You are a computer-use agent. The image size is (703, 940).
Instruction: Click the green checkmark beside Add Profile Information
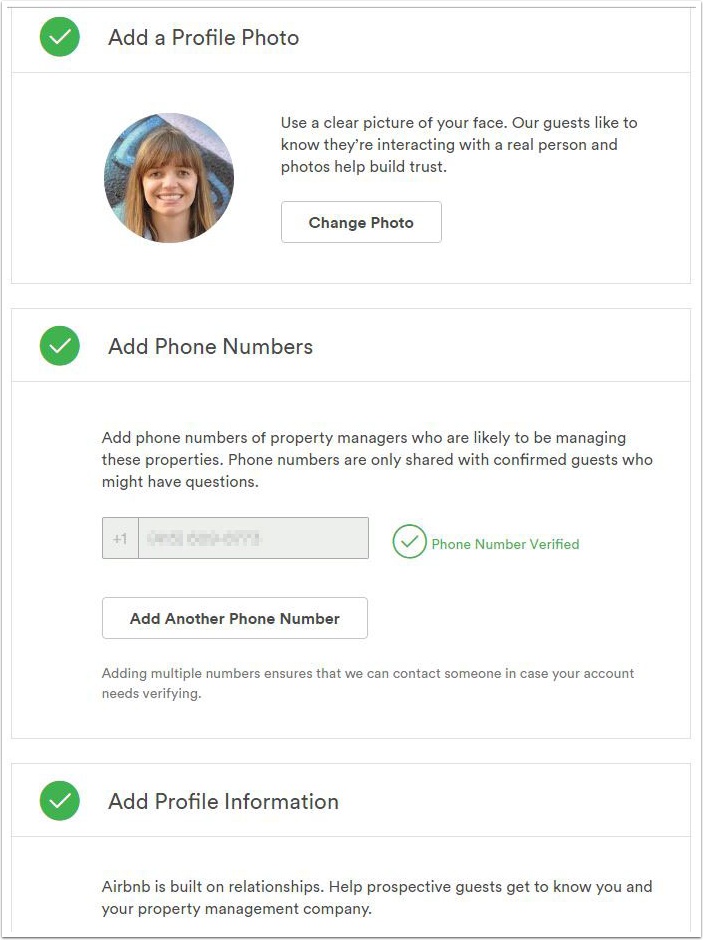(59, 800)
